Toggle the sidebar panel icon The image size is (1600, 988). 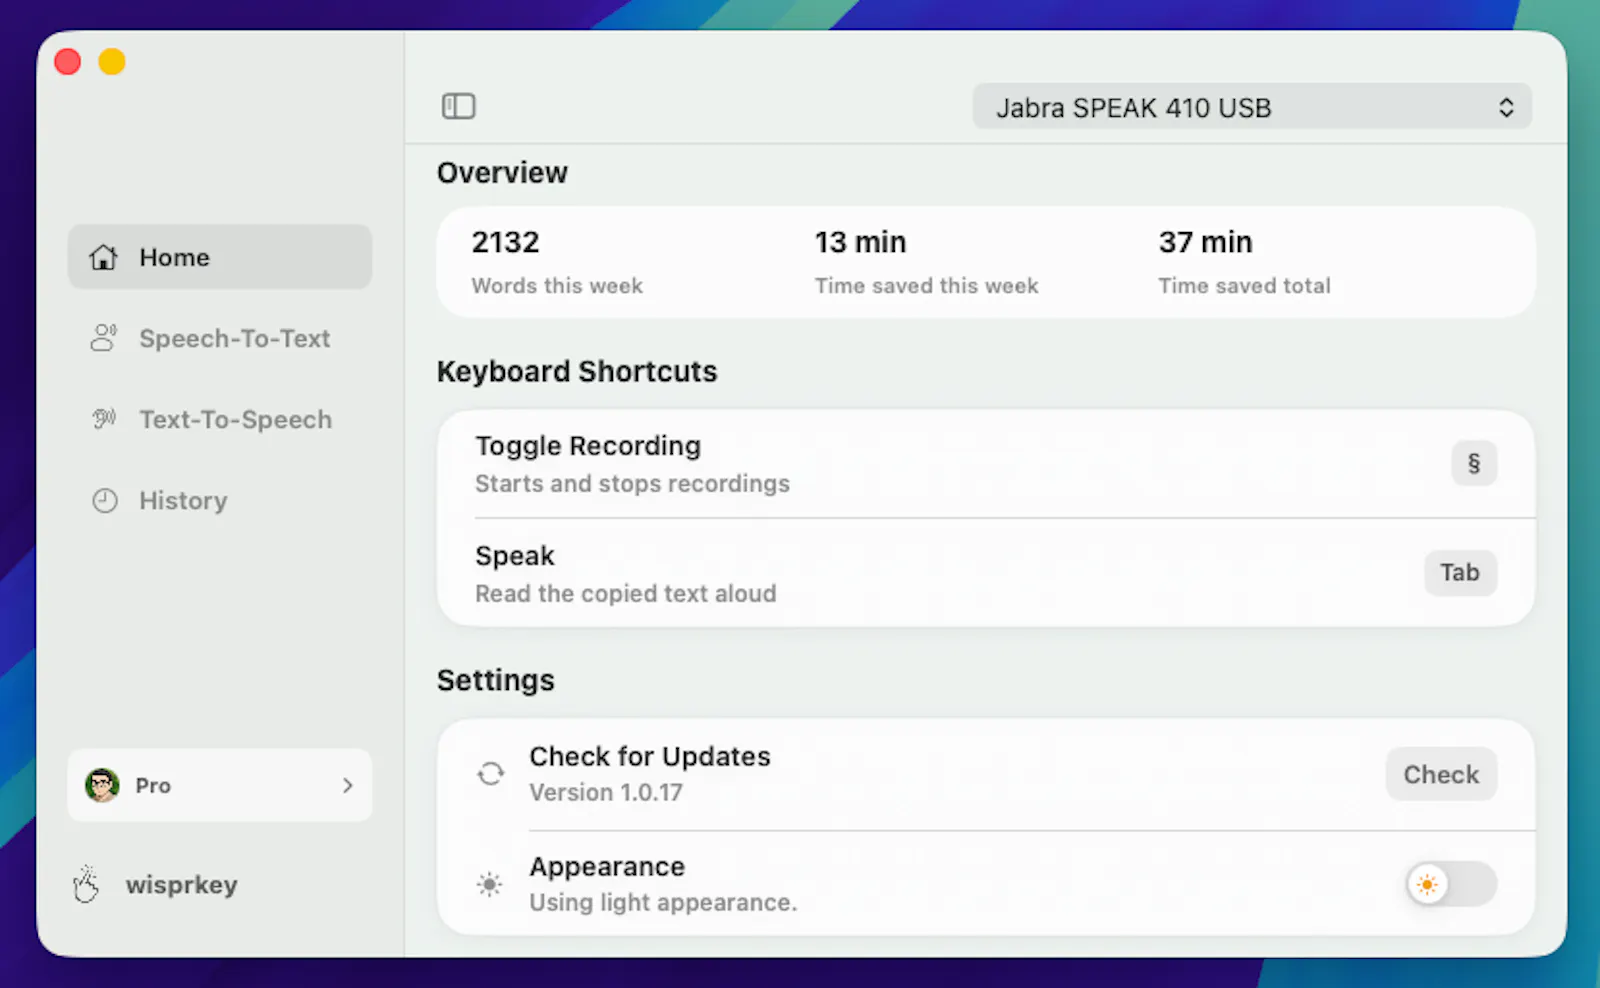[459, 106]
